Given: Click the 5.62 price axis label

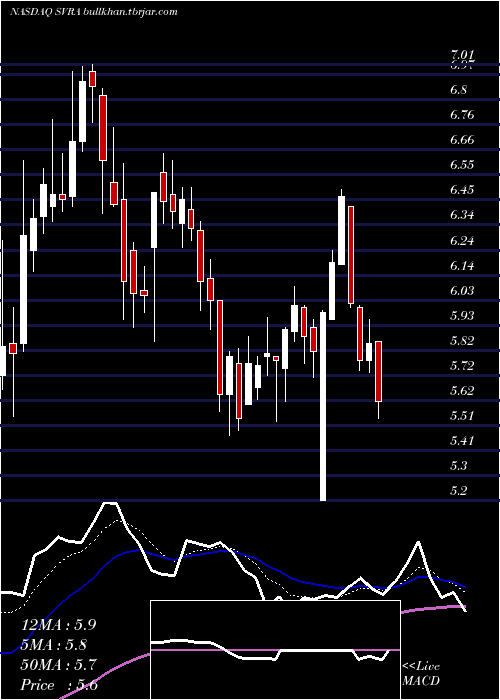Looking at the screenshot, I should point(462,391).
